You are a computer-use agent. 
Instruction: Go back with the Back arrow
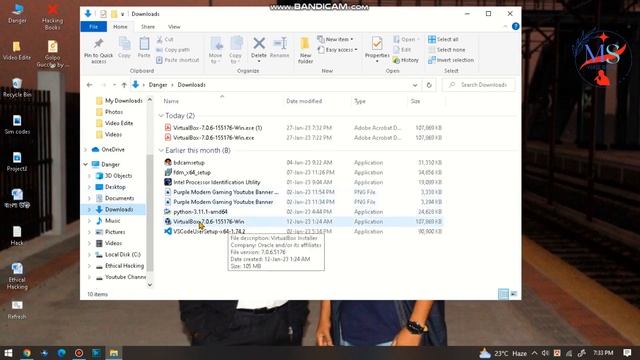(89, 85)
